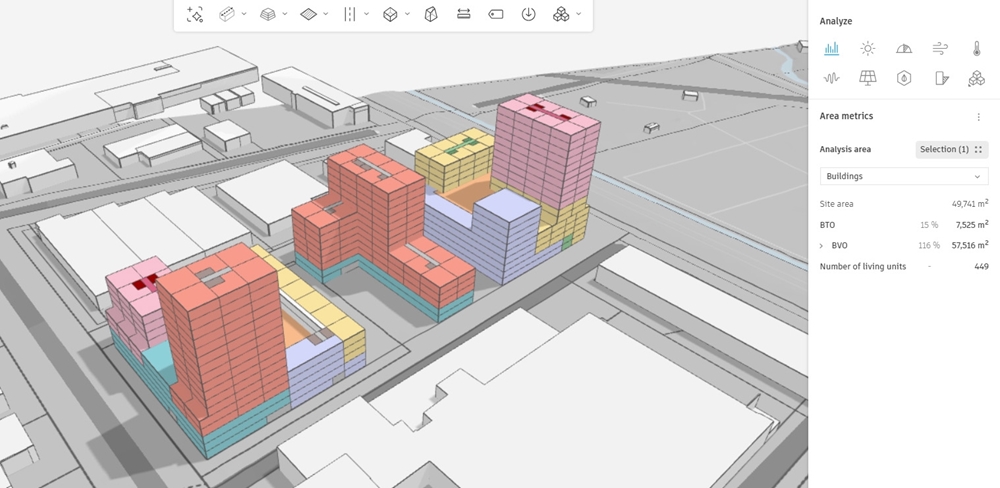Click the Selection (1) button

point(951,149)
